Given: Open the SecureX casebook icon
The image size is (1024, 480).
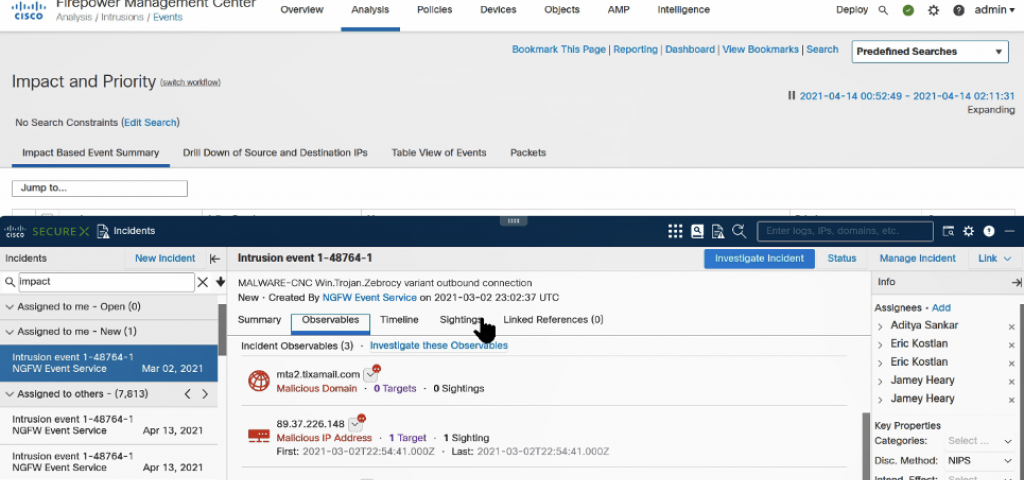Looking at the screenshot, I should pos(697,231).
